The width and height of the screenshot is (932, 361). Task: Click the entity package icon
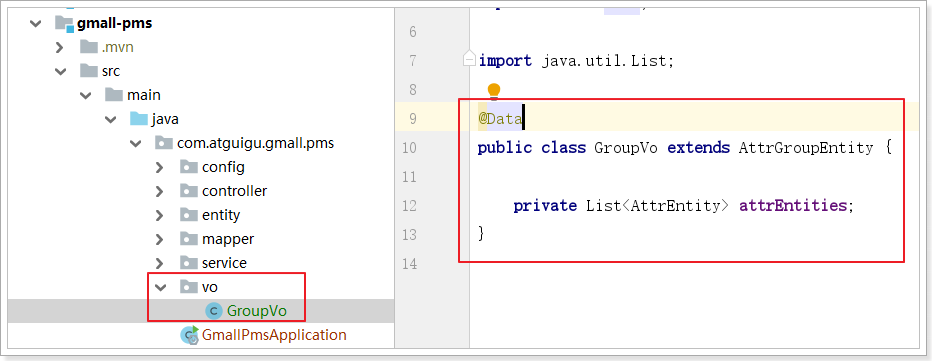point(188,215)
